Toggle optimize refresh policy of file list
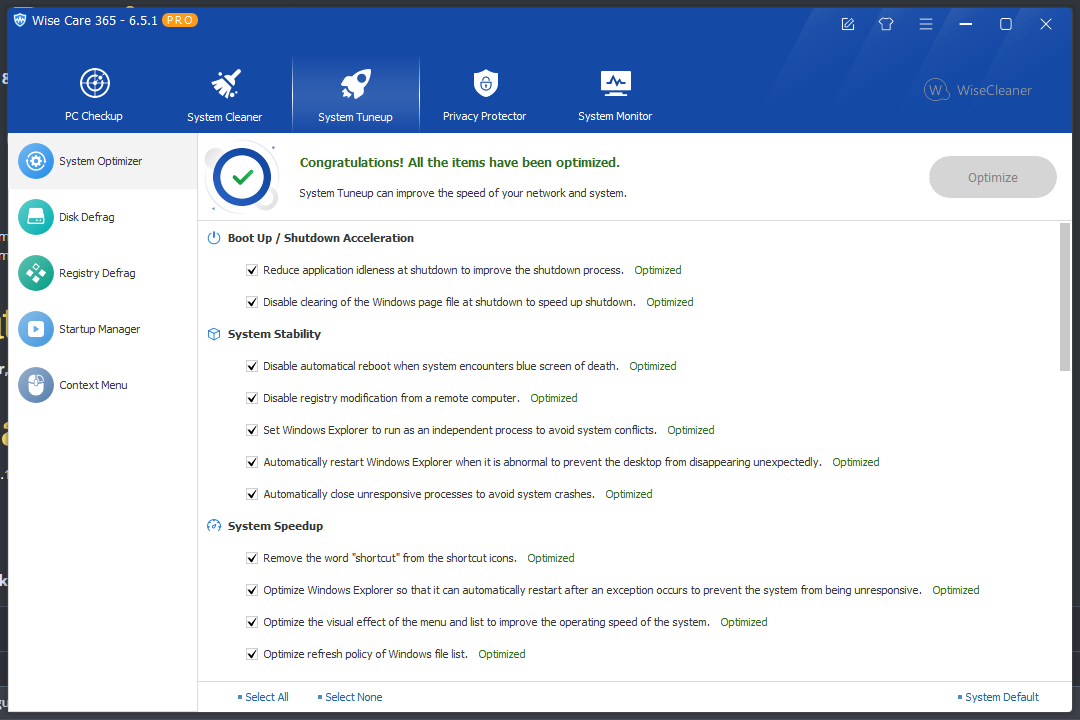 252,654
